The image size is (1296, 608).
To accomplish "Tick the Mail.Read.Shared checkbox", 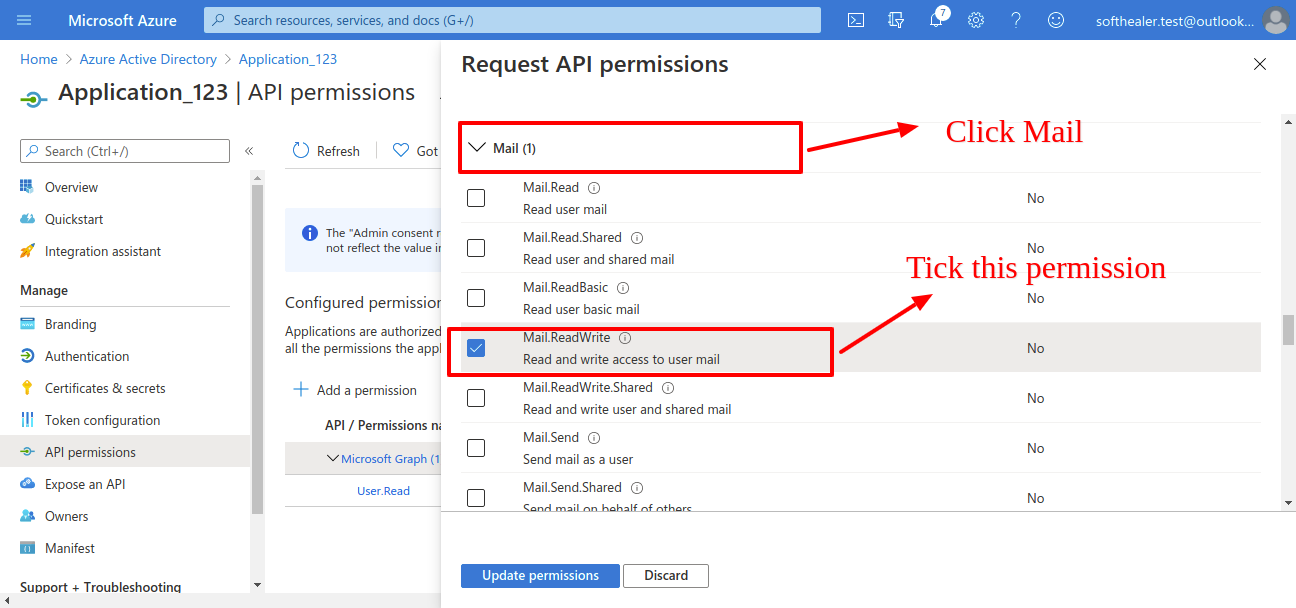I will (476, 248).
